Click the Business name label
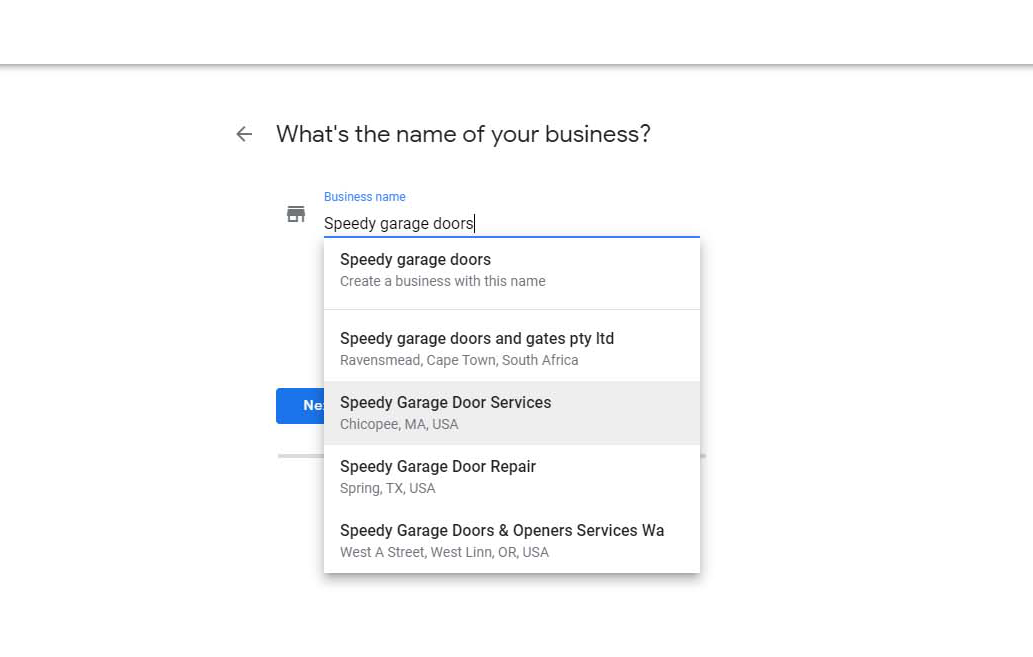The height and width of the screenshot is (657, 1033). pos(364,196)
